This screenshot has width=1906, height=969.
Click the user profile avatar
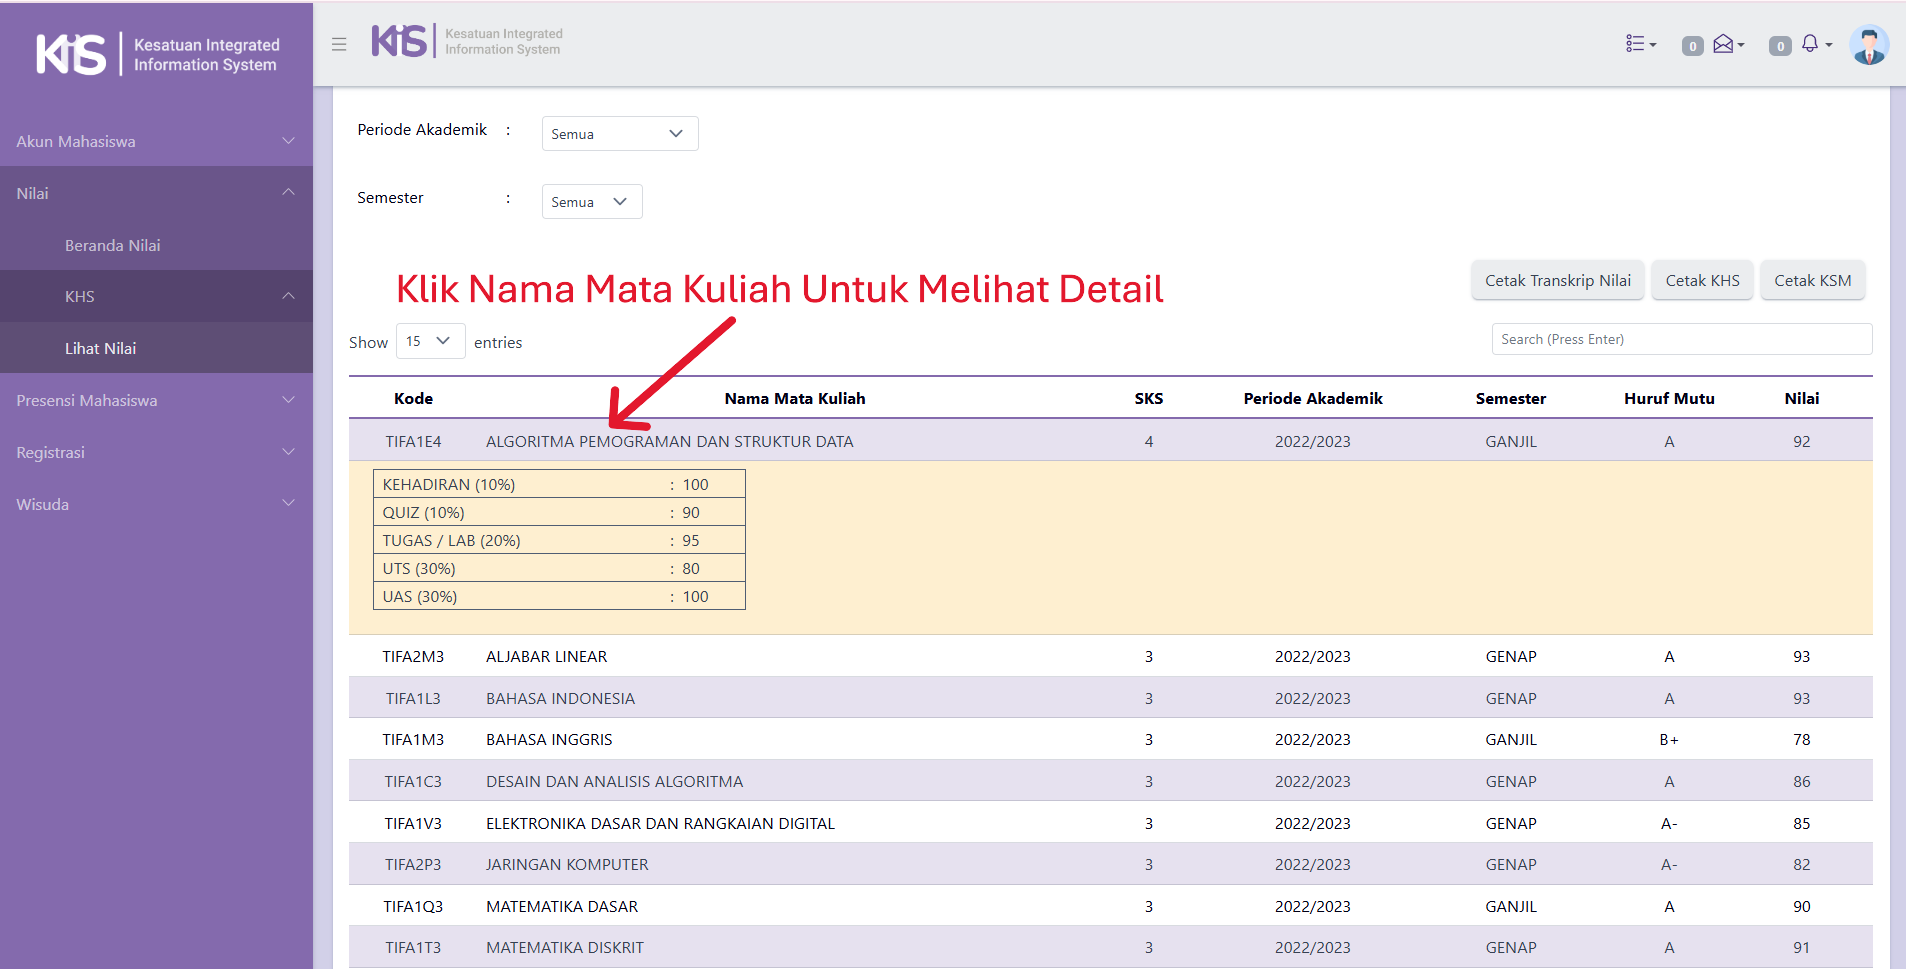(x=1867, y=45)
